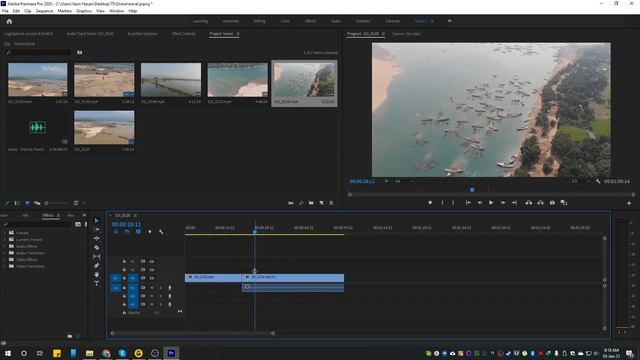Open the Window menu
Screen dimensions: 640x360
pos(116,11)
